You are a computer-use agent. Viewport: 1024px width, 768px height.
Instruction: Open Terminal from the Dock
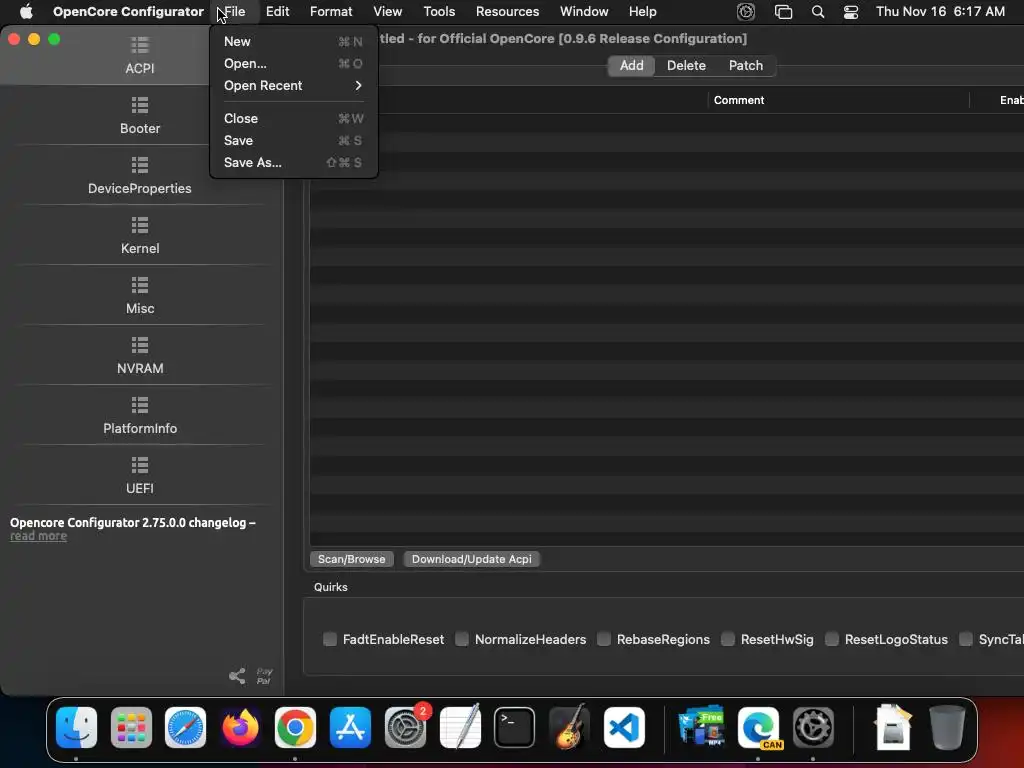point(514,727)
